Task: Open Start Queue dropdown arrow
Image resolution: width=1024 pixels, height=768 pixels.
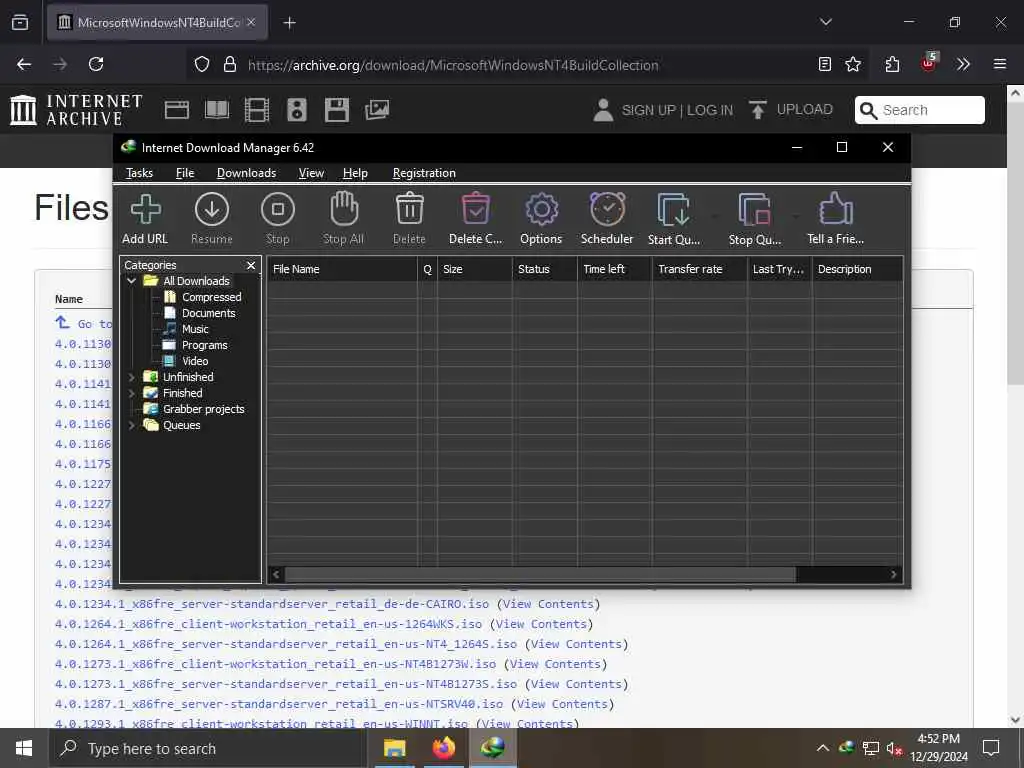Action: point(714,216)
